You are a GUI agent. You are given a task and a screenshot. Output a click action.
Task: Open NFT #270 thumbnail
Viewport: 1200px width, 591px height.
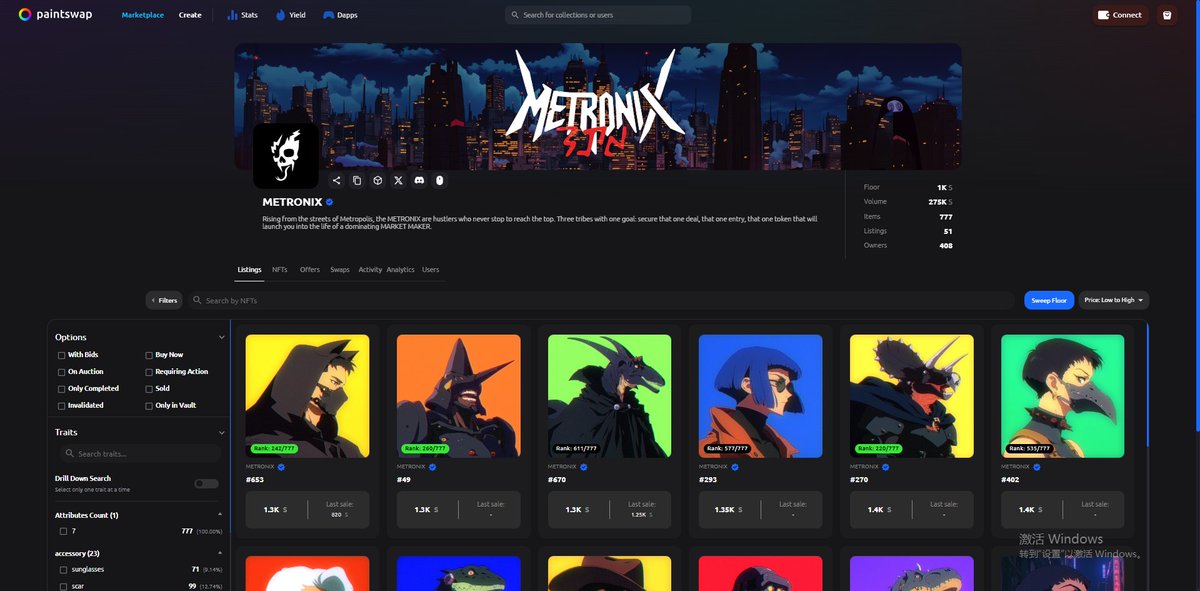click(x=911, y=396)
